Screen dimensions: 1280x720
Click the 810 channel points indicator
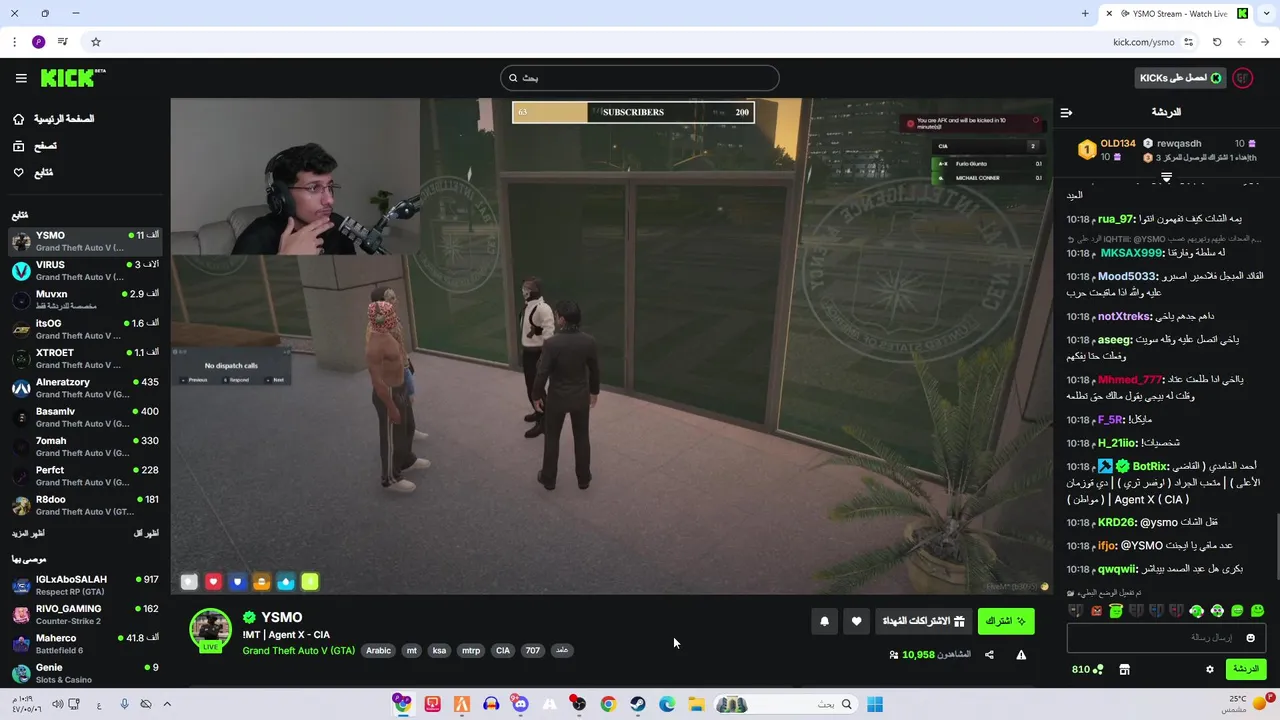[x=1087, y=669]
